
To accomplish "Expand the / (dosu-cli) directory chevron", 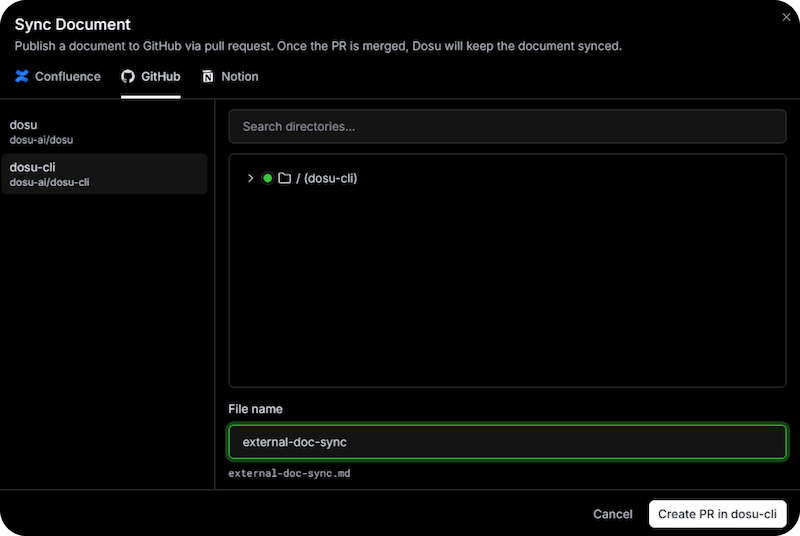I will 250,179.
